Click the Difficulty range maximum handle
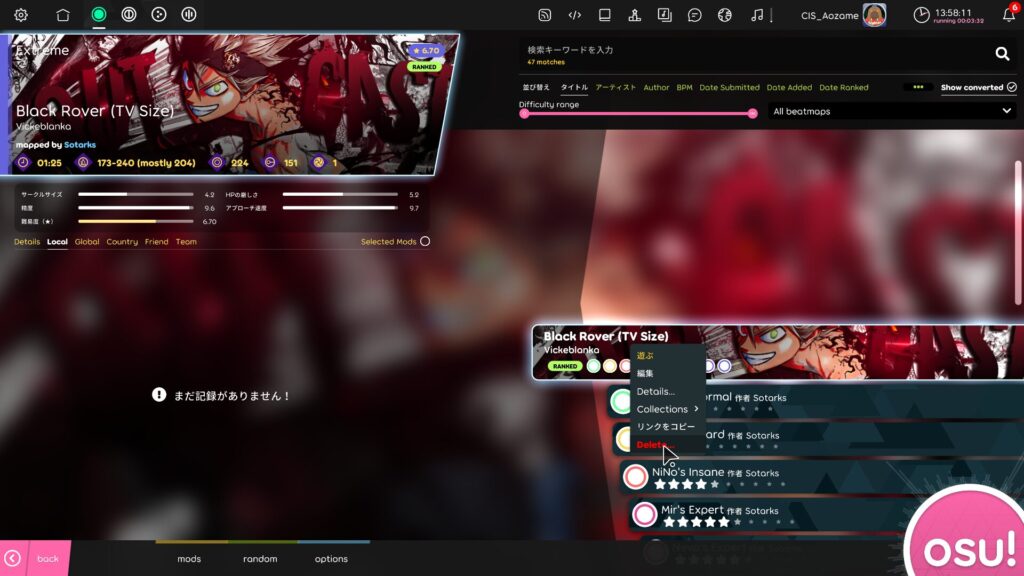 pyautogui.click(x=752, y=114)
